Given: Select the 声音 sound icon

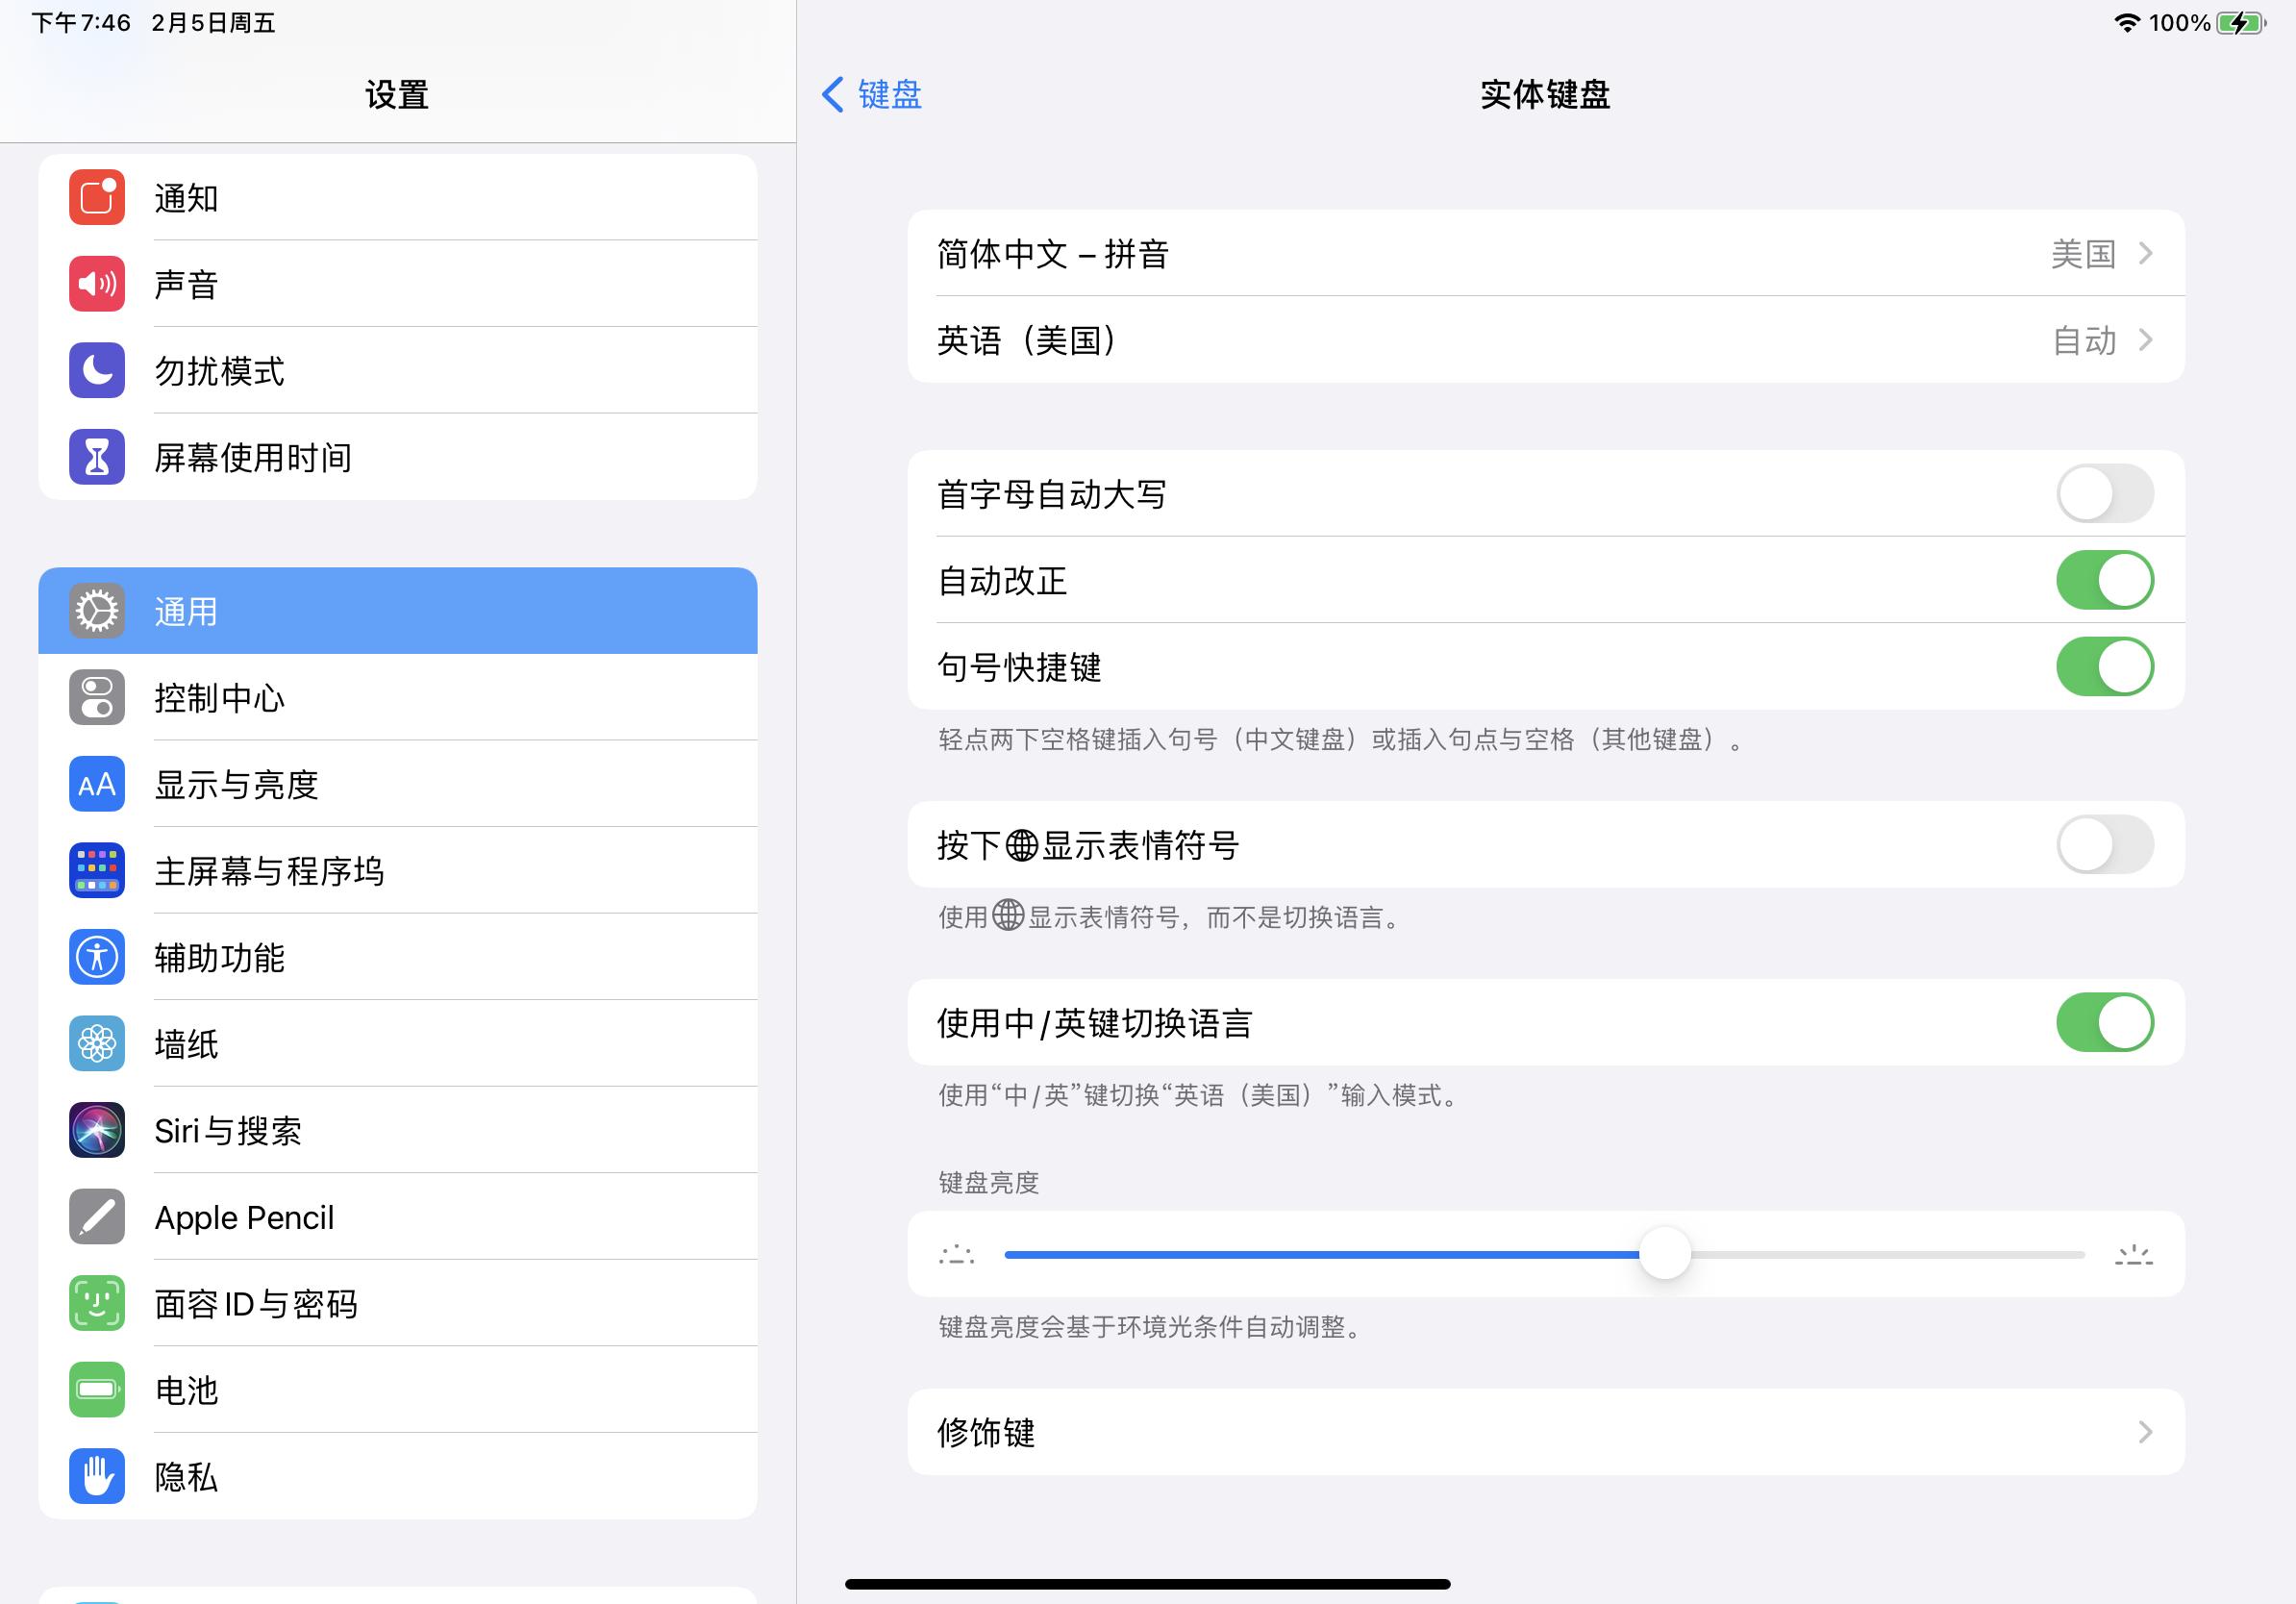Looking at the screenshot, I should click(x=96, y=283).
